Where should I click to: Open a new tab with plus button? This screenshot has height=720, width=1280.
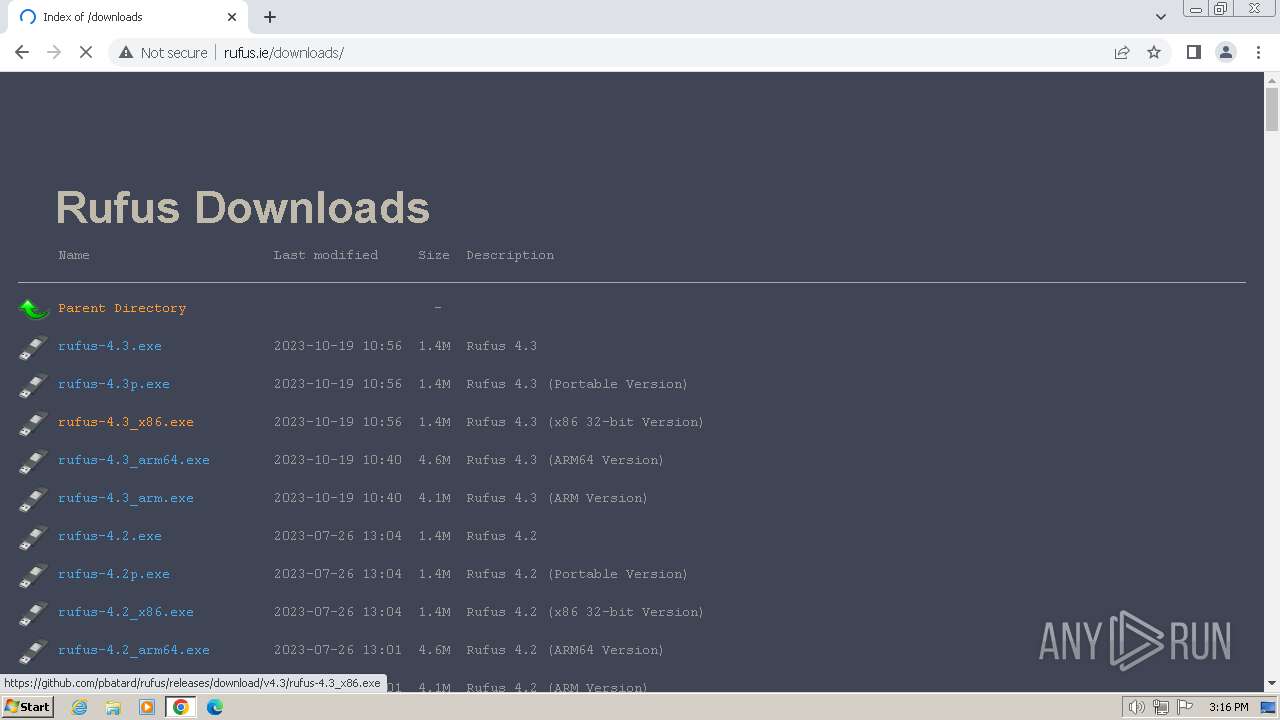pyautogui.click(x=270, y=17)
